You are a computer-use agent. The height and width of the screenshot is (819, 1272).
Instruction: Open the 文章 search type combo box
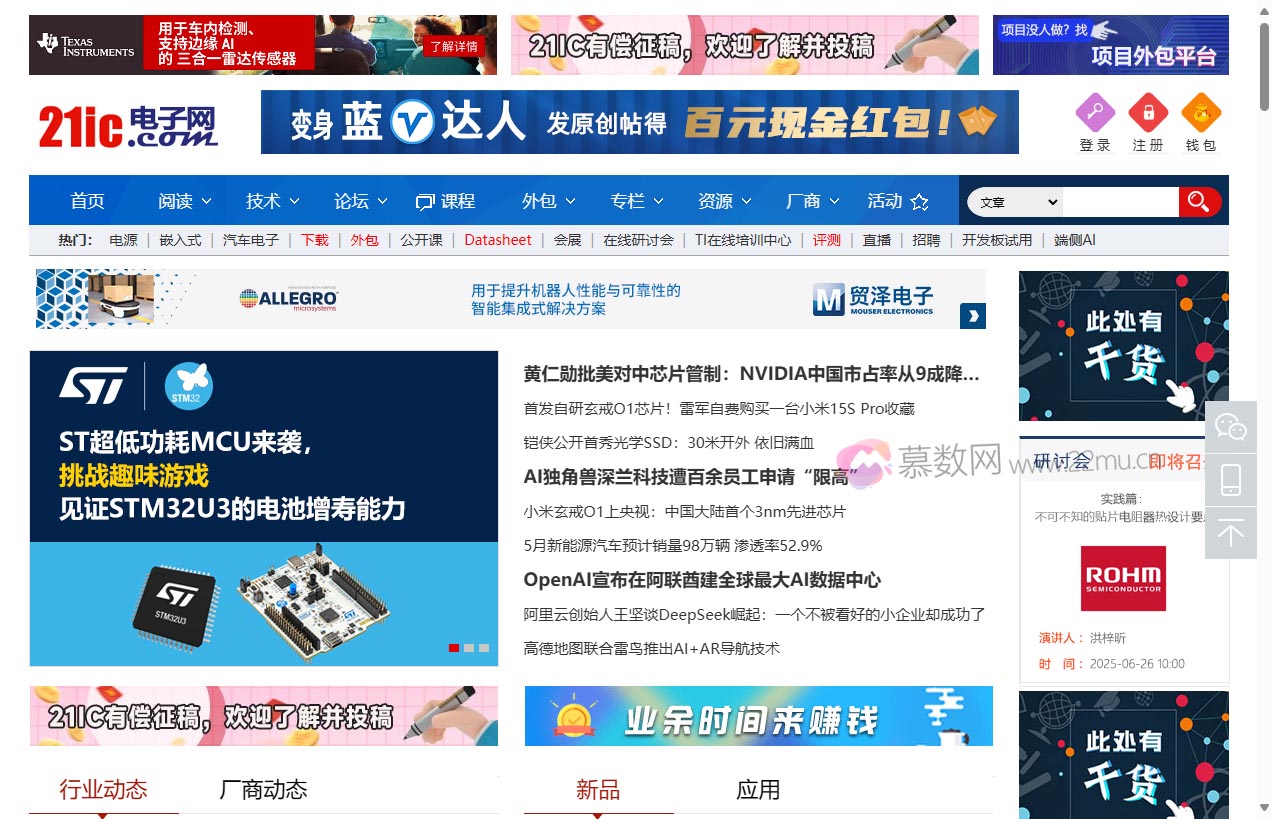pyautogui.click(x=1013, y=201)
